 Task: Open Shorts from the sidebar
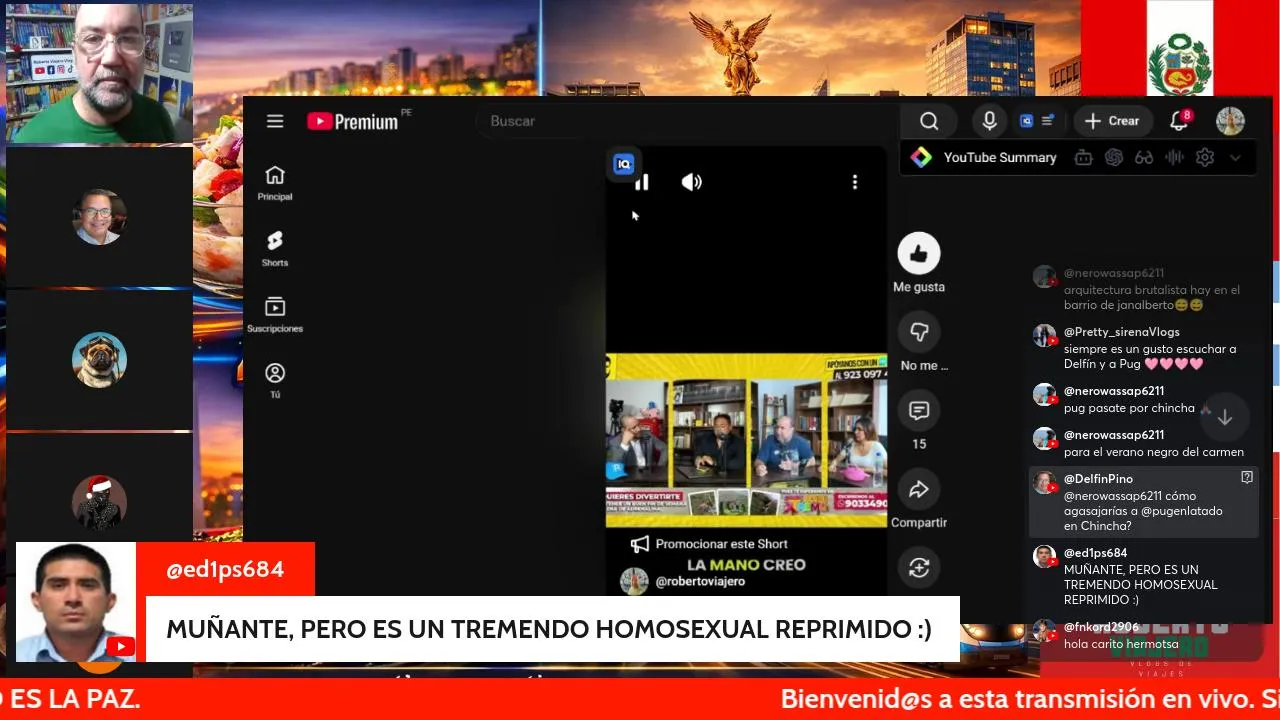[275, 249]
